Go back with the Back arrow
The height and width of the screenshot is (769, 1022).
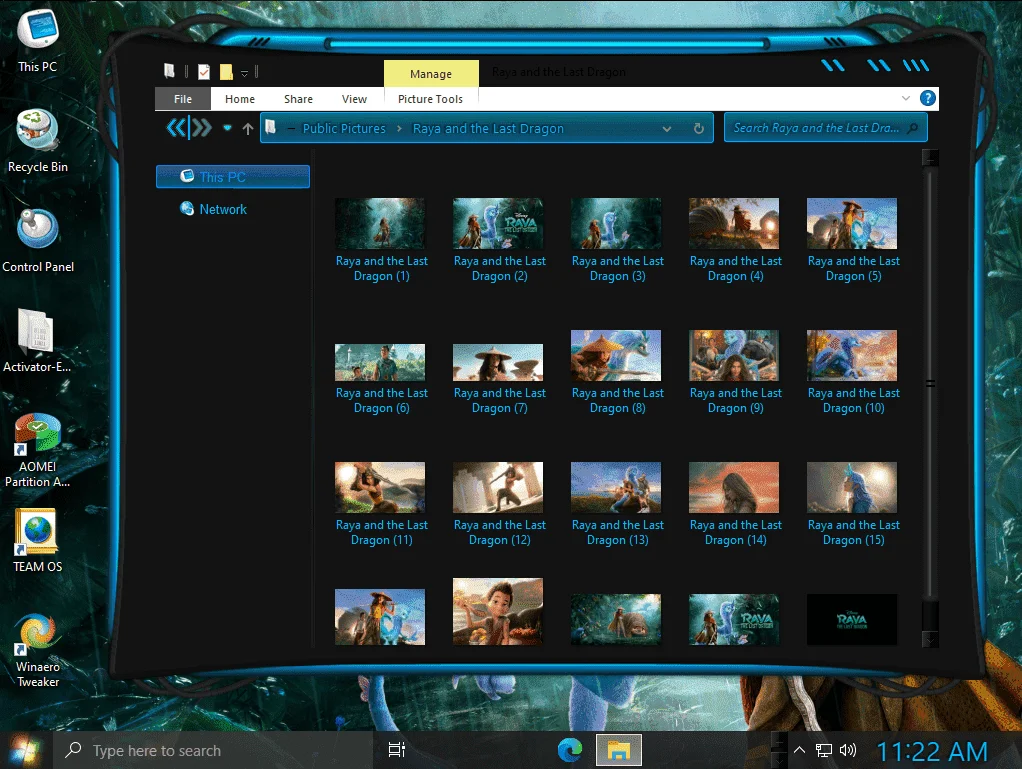[x=176, y=128]
